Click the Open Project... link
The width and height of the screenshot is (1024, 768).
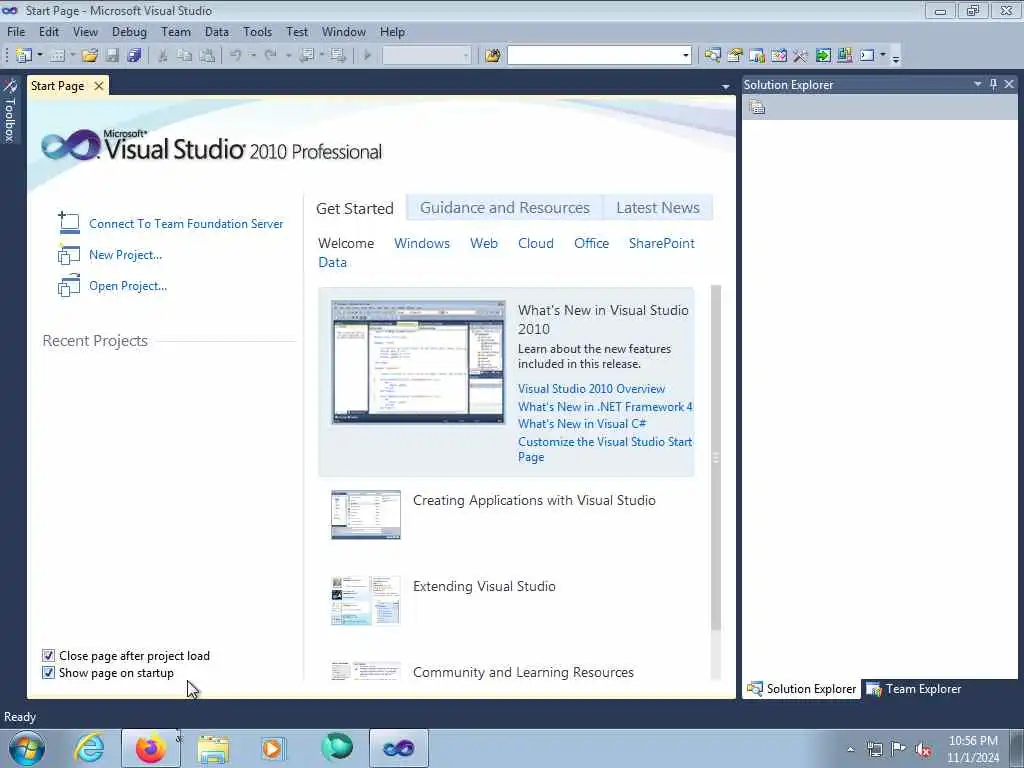(128, 286)
